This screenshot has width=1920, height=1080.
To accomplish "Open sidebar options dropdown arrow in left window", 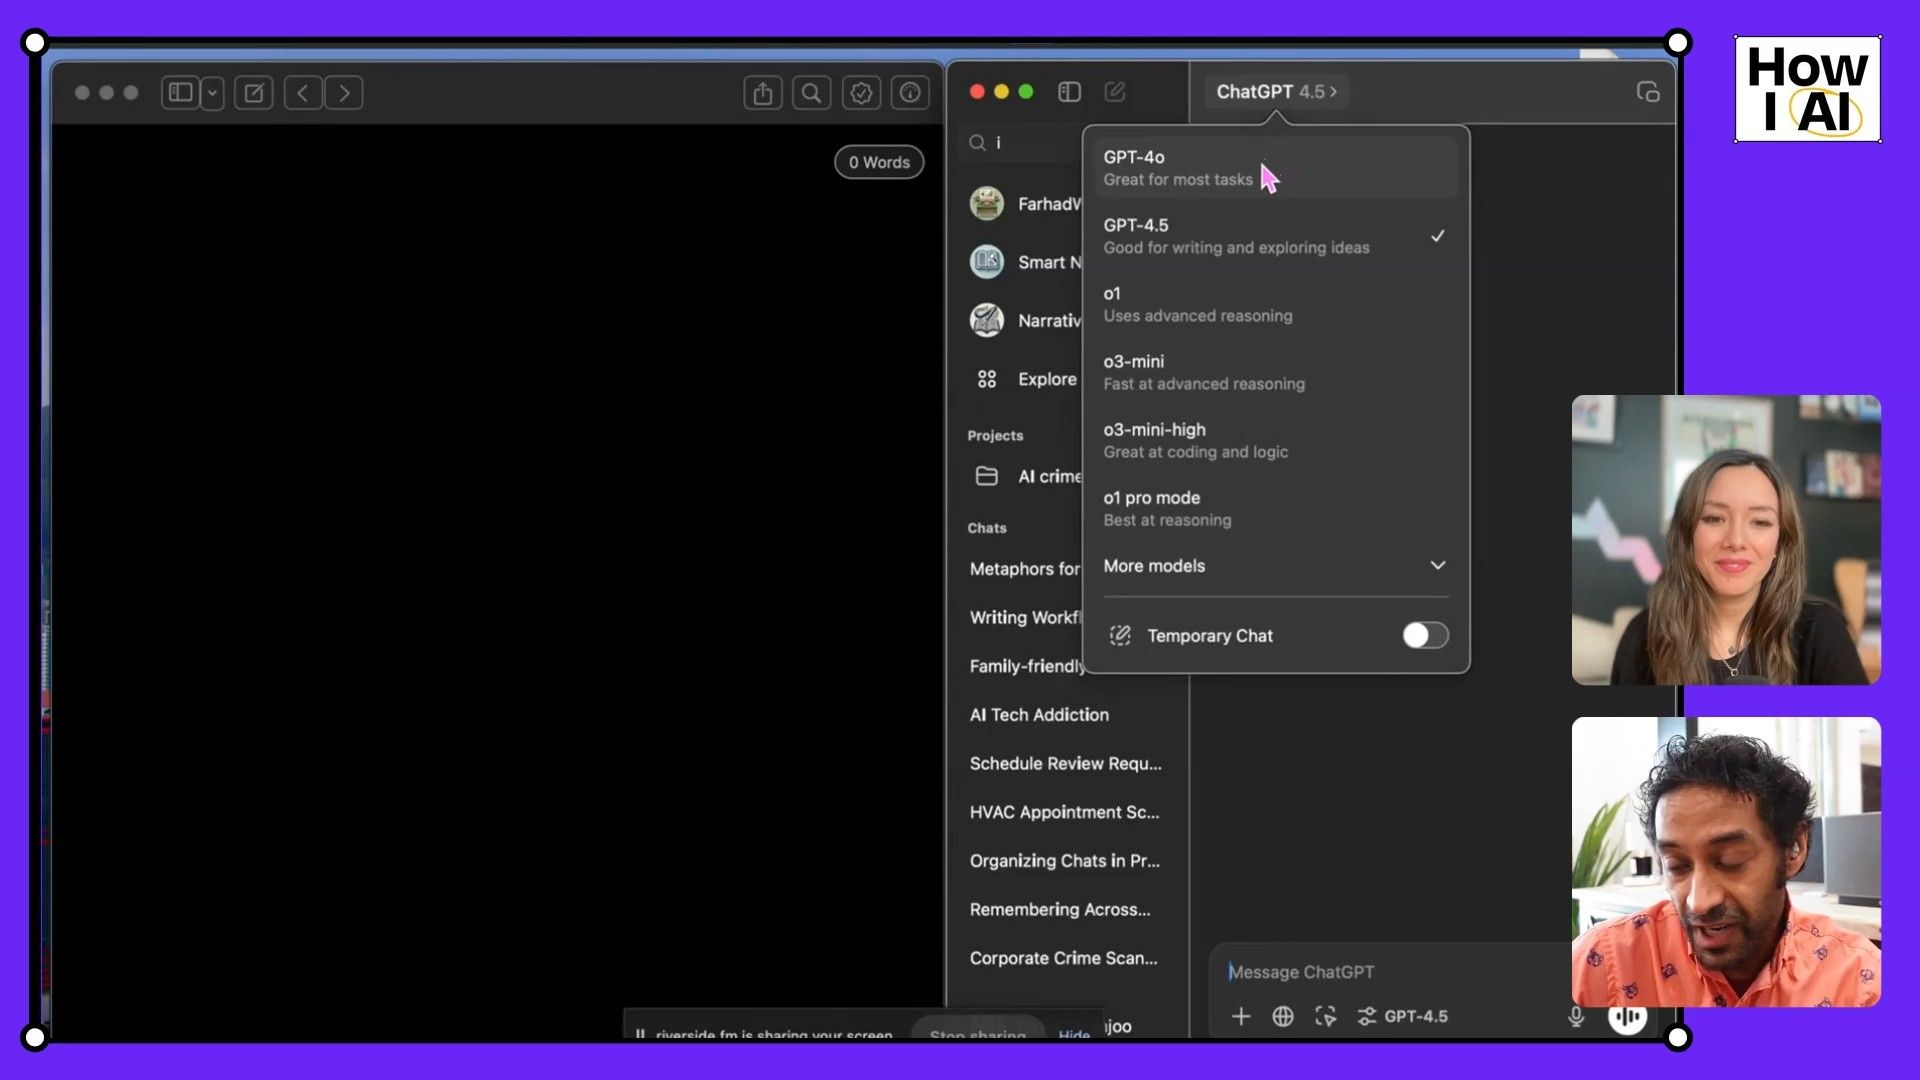I will [212, 93].
